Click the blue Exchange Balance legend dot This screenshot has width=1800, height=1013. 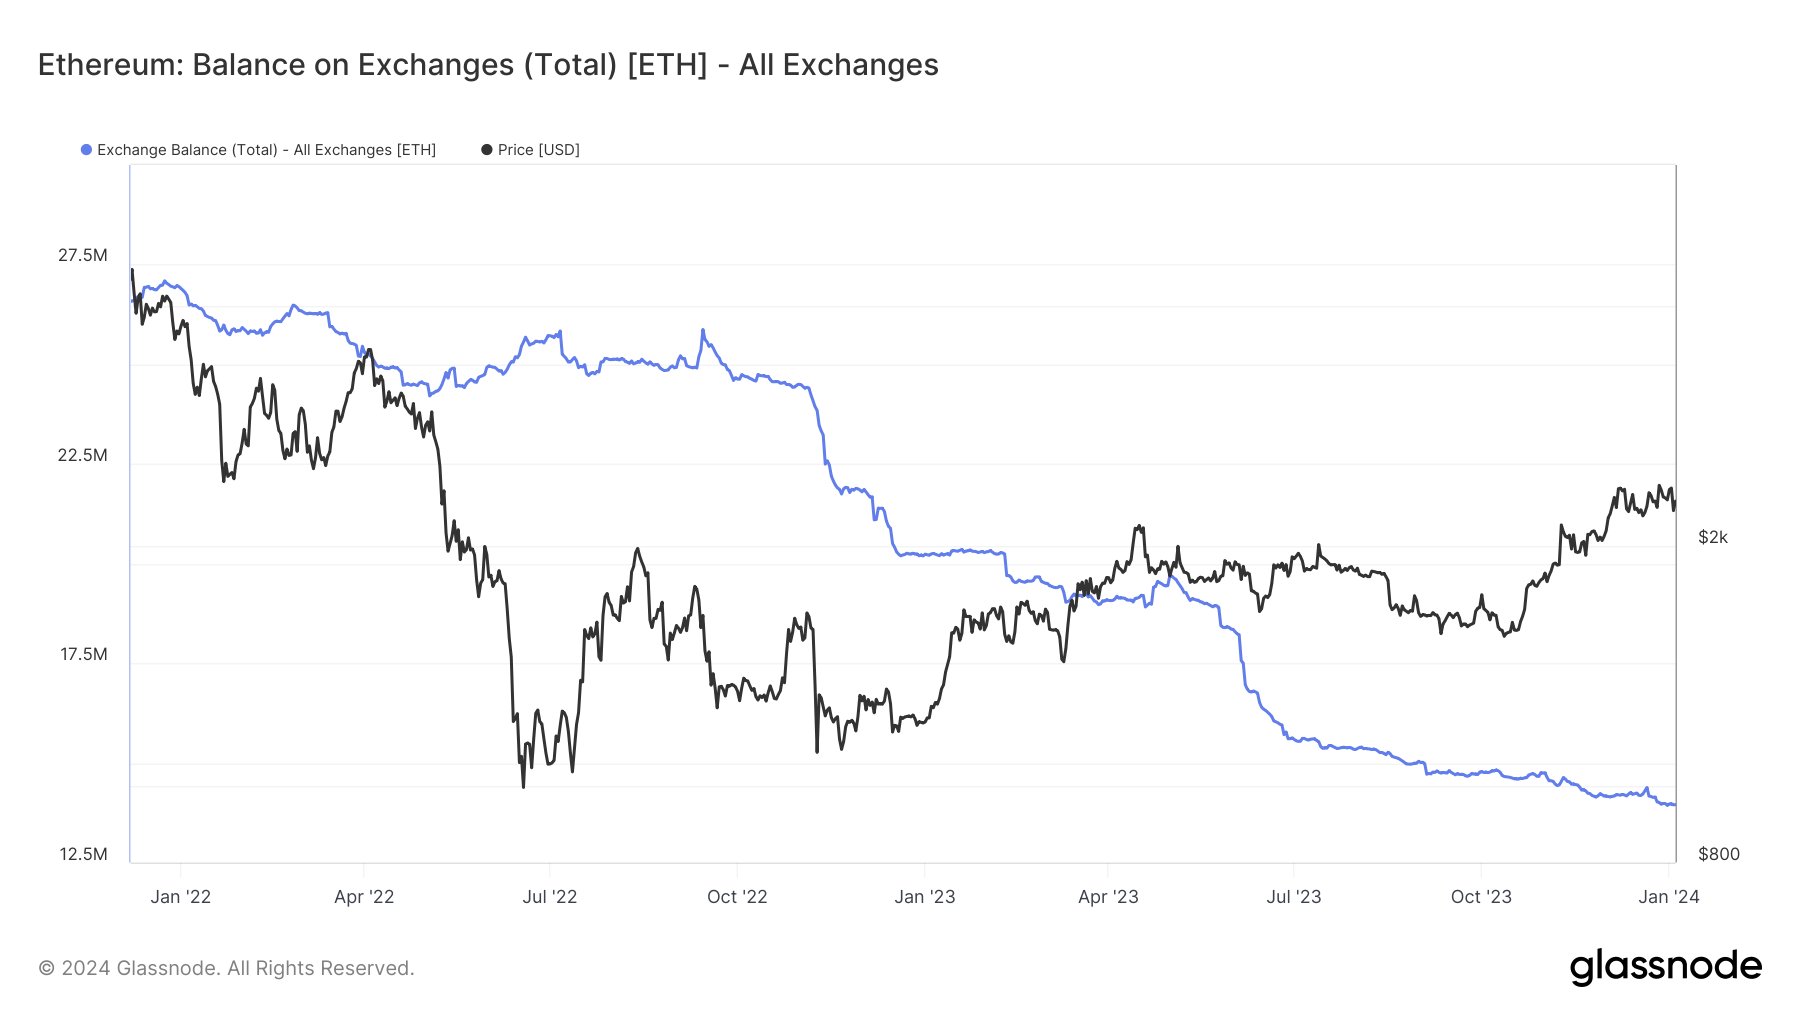pyautogui.click(x=87, y=150)
